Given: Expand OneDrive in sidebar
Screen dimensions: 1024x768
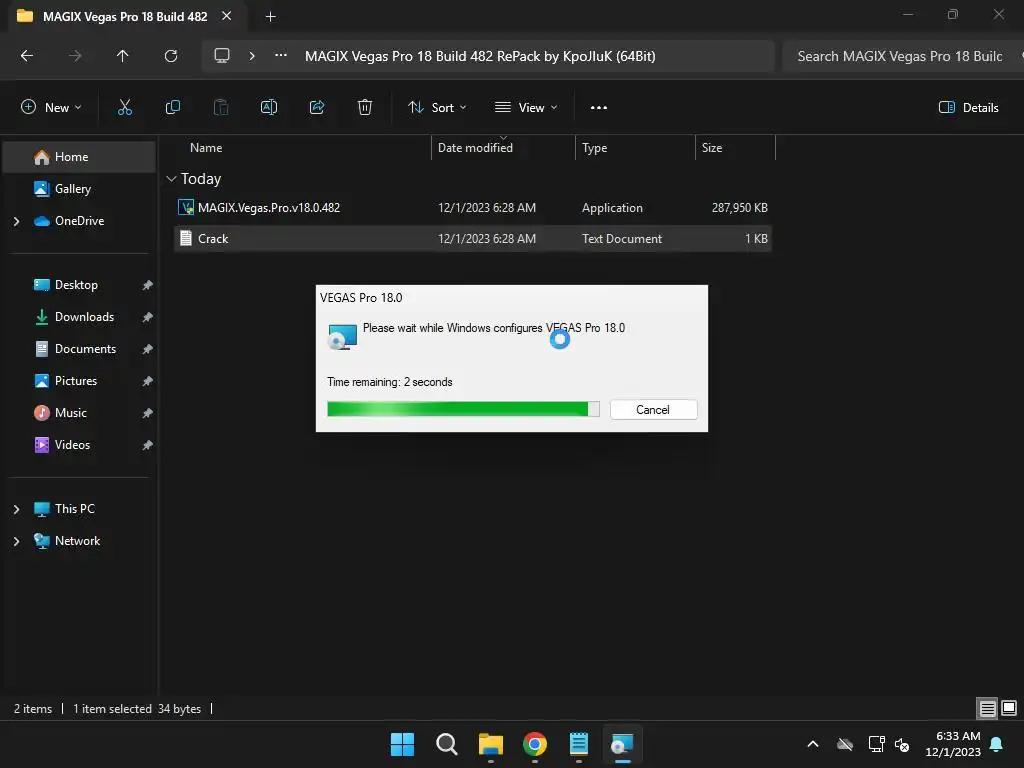Looking at the screenshot, I should [16, 221].
